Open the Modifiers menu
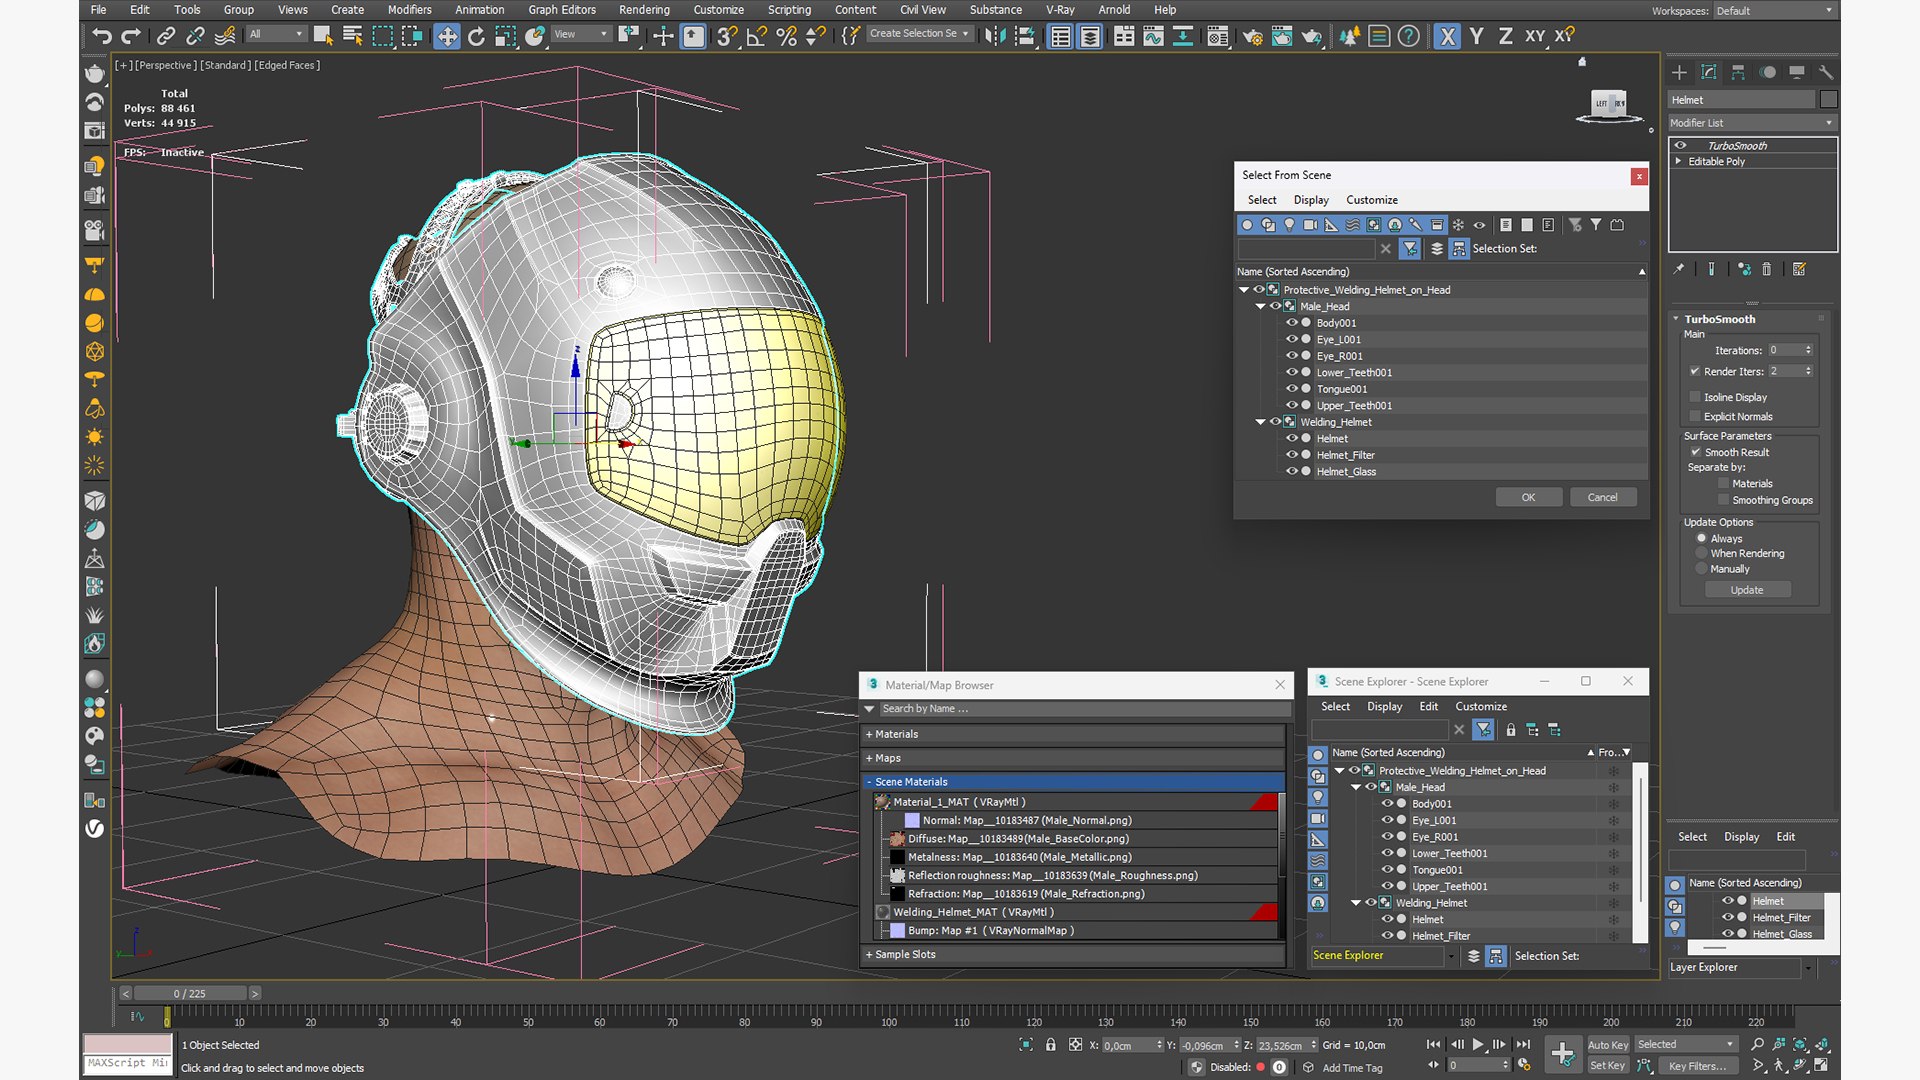 click(410, 10)
